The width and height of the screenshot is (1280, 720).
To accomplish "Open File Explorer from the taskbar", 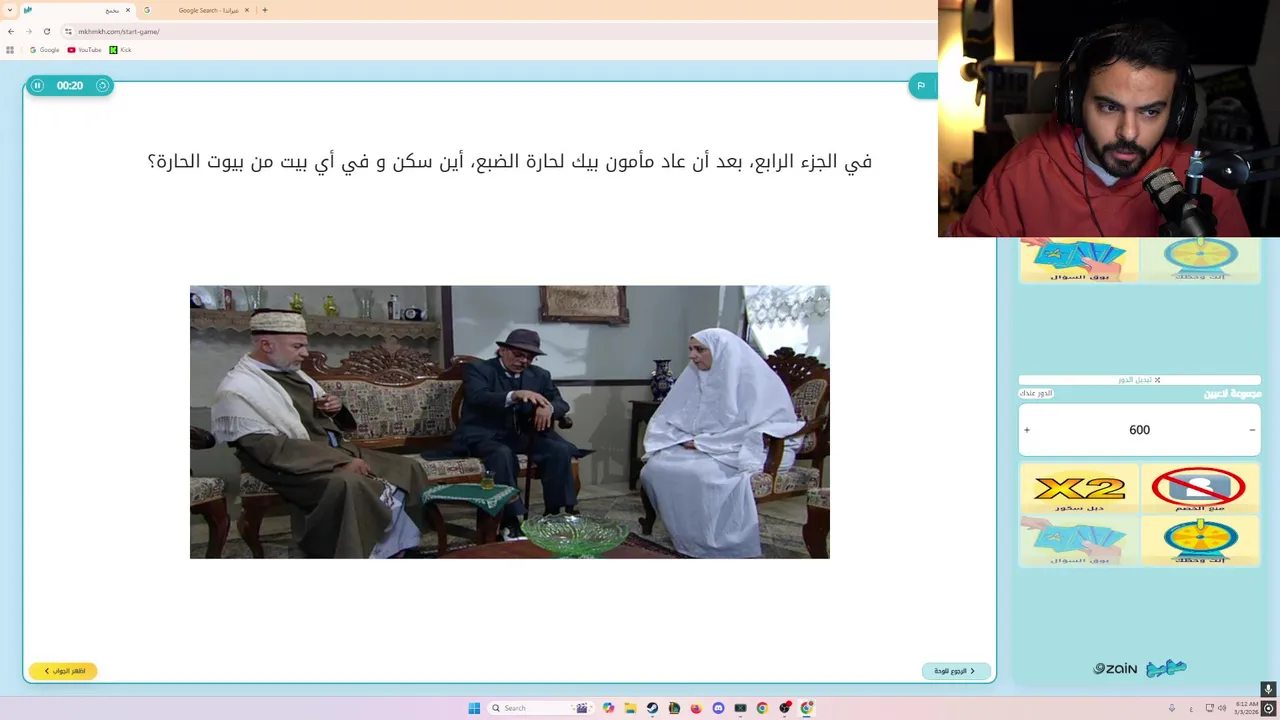I will (630, 708).
